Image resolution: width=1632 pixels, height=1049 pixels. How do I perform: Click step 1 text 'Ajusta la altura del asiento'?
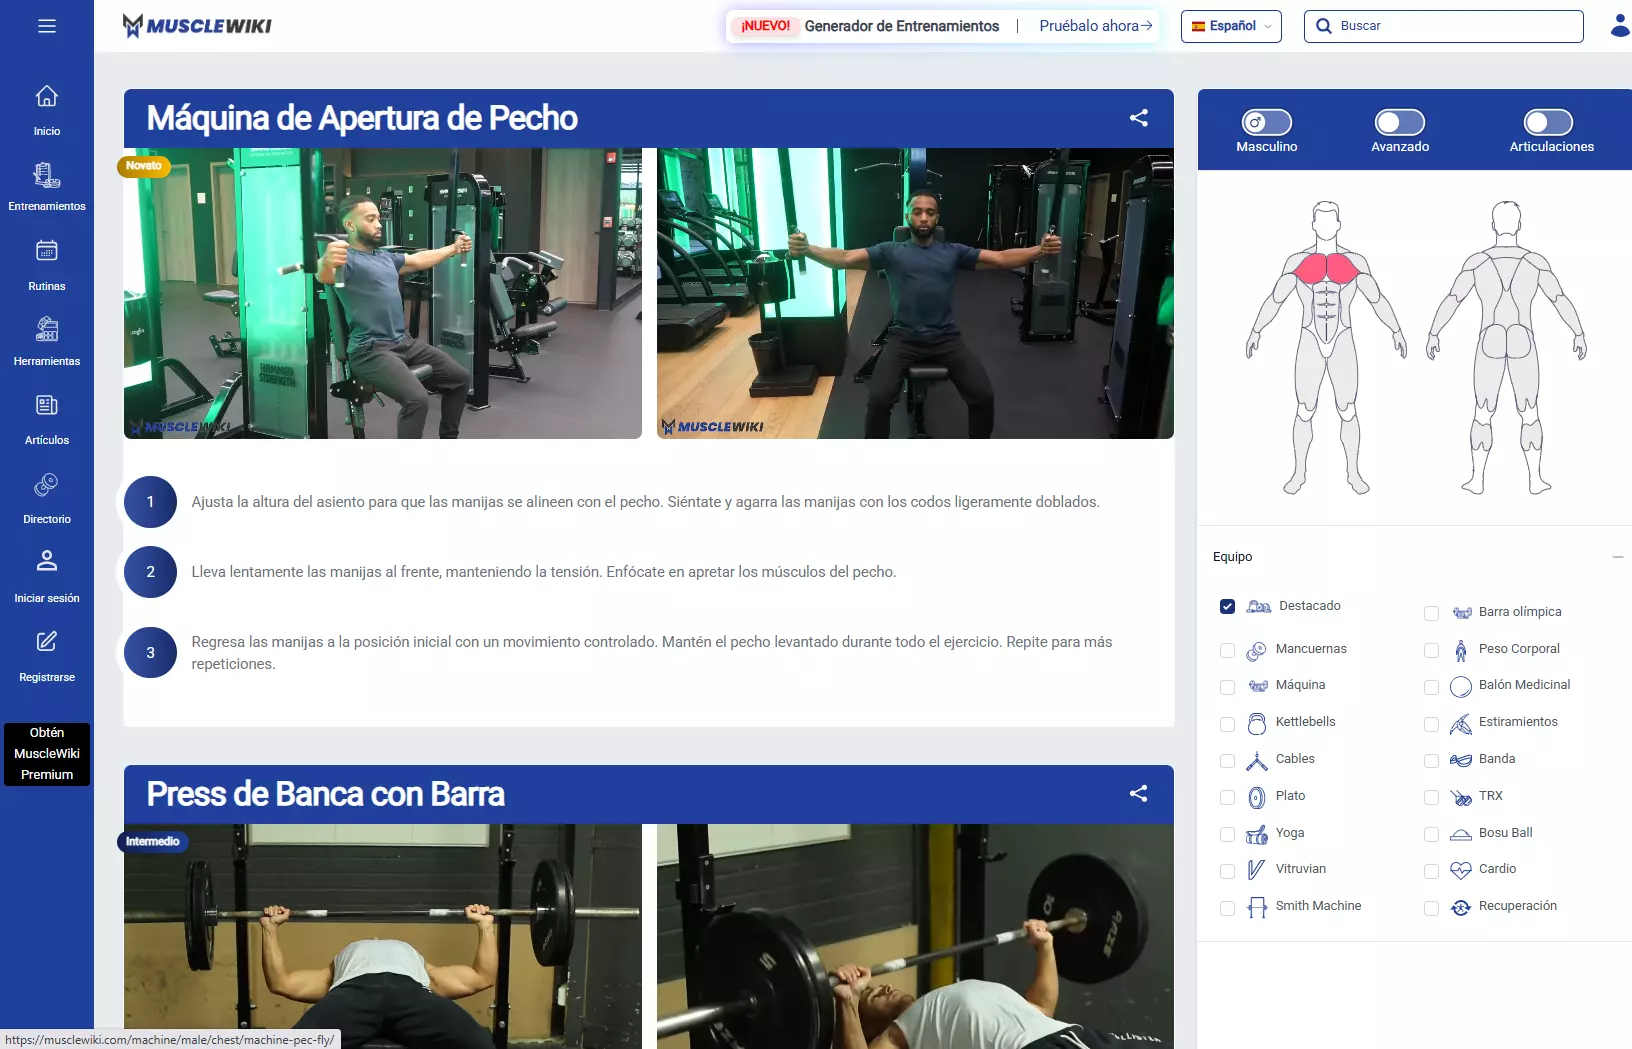646,502
